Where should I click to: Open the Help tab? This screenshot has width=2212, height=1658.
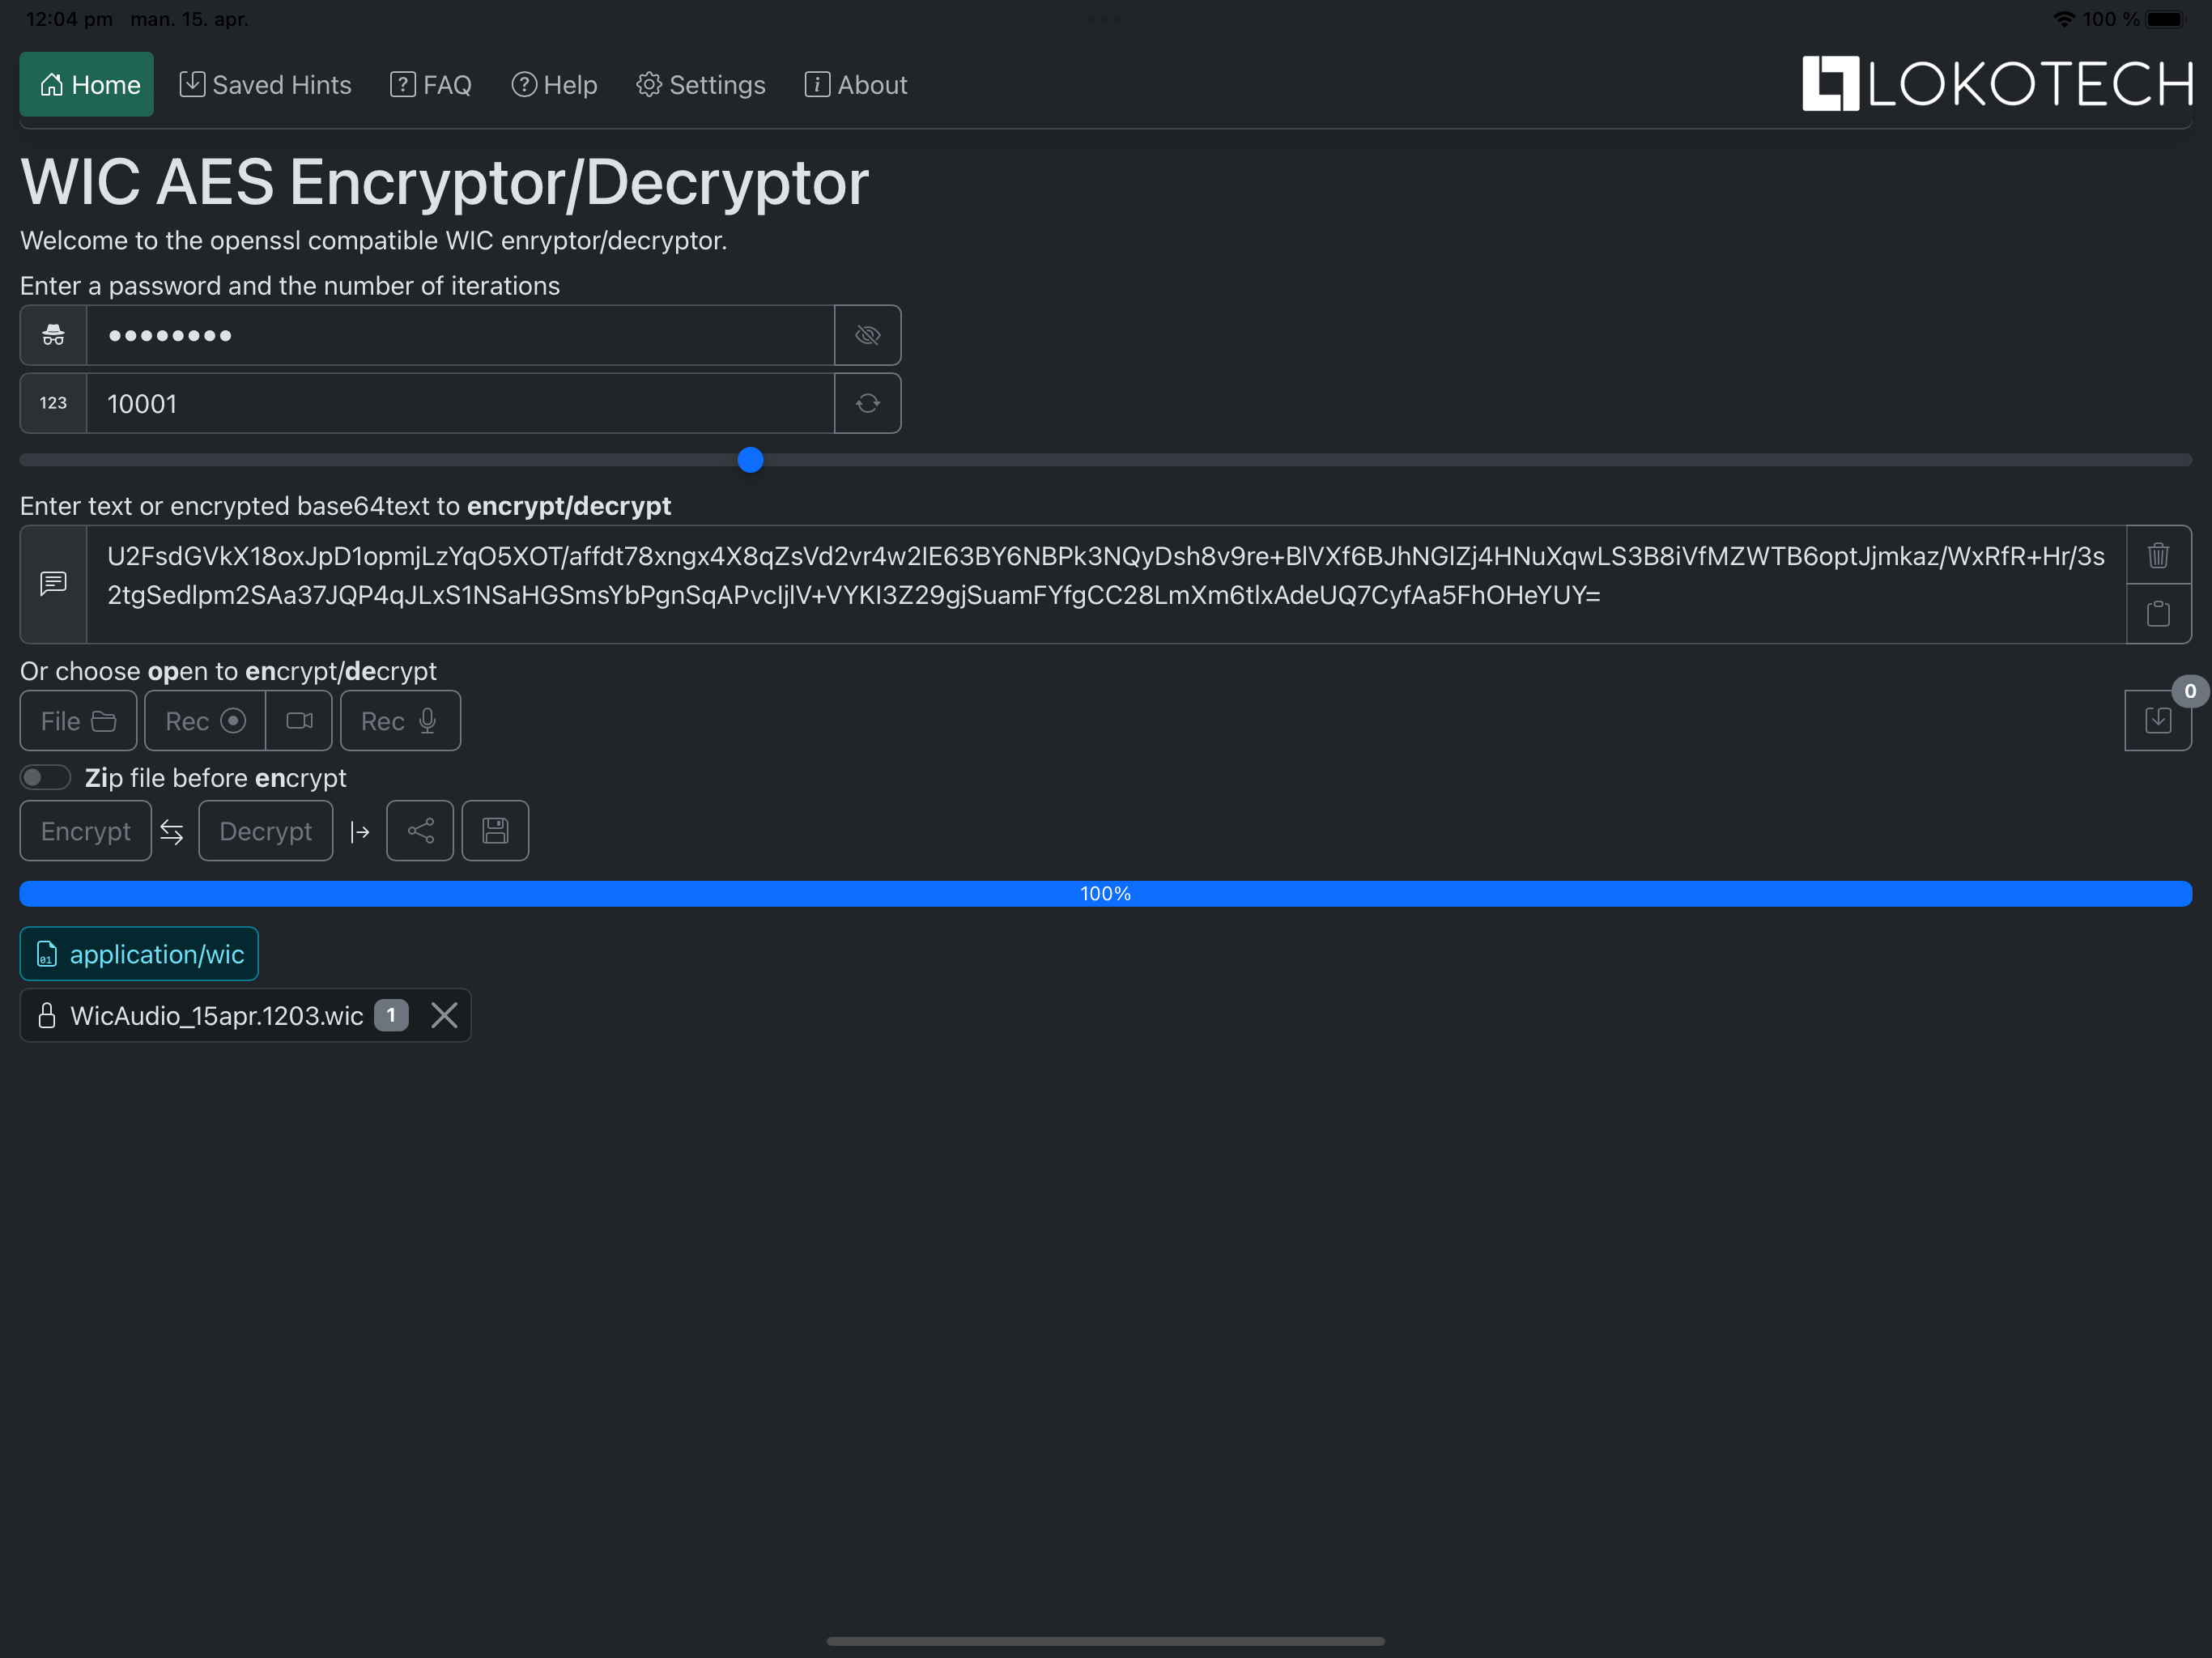tap(554, 84)
